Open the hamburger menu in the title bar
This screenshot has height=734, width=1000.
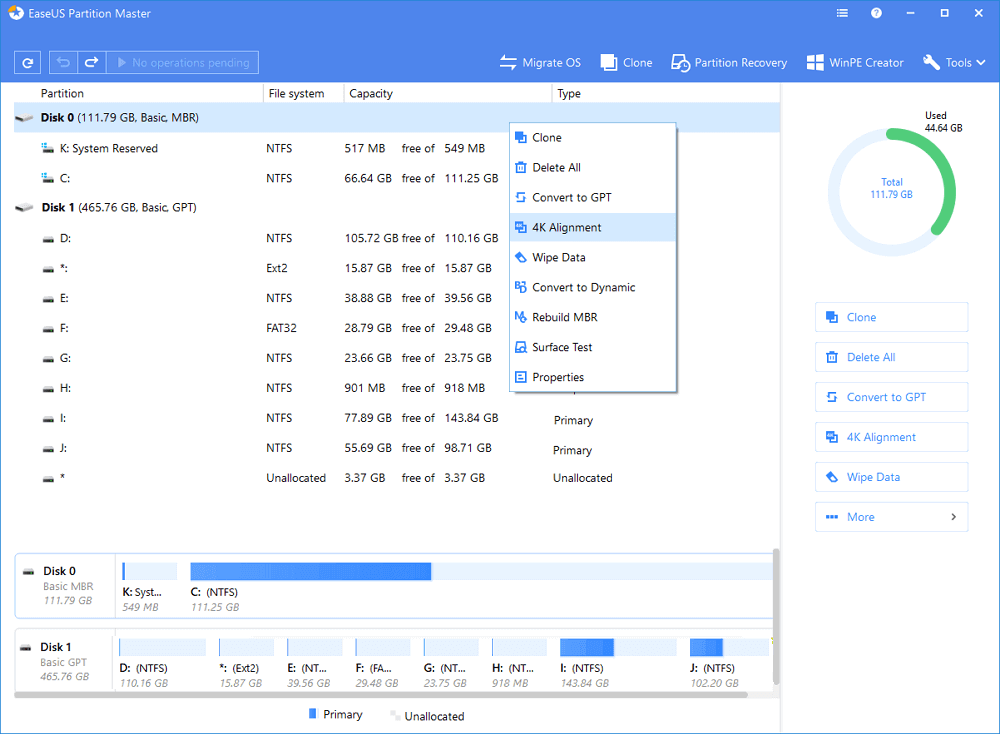coord(841,14)
